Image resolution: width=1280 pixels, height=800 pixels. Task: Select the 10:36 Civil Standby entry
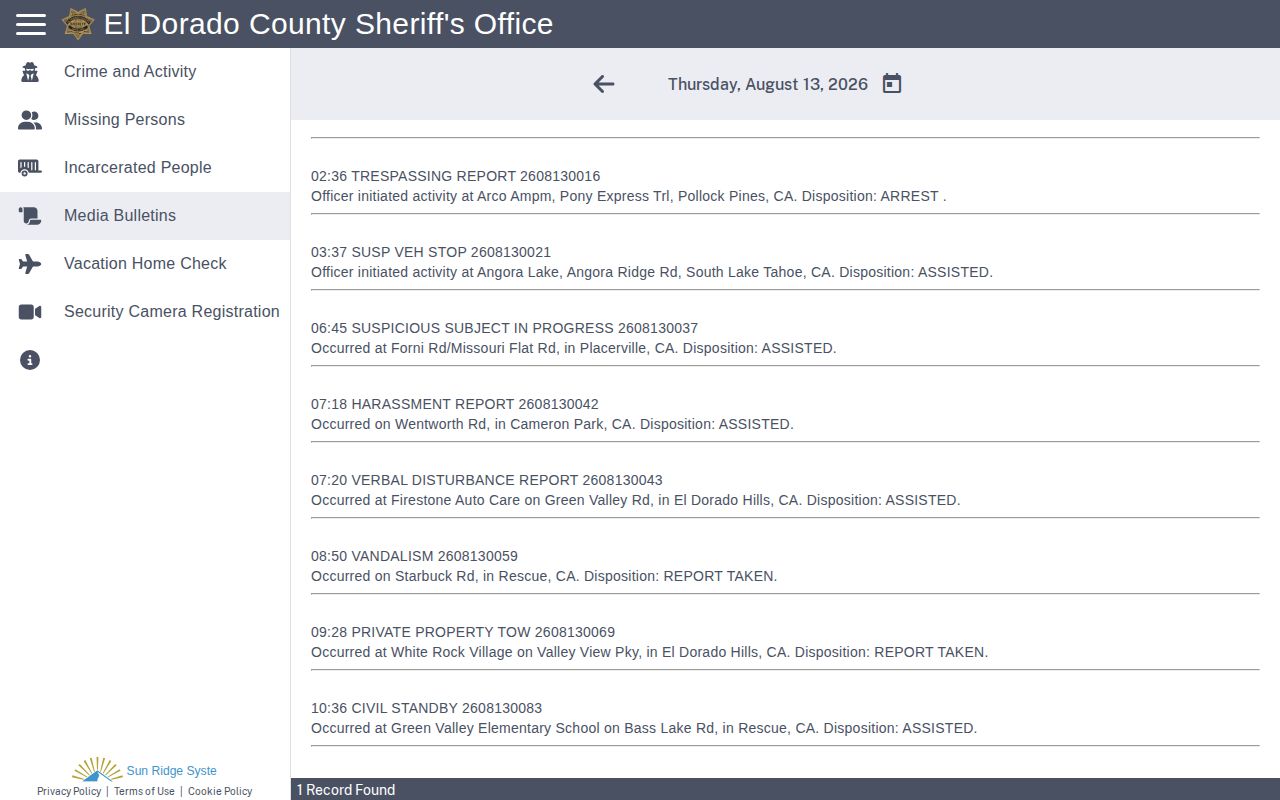(x=427, y=708)
